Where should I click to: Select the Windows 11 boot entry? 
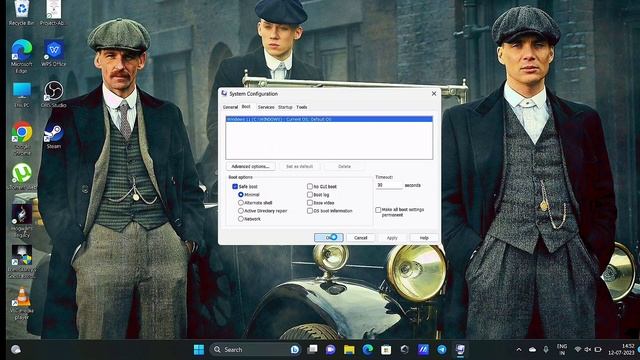329,119
